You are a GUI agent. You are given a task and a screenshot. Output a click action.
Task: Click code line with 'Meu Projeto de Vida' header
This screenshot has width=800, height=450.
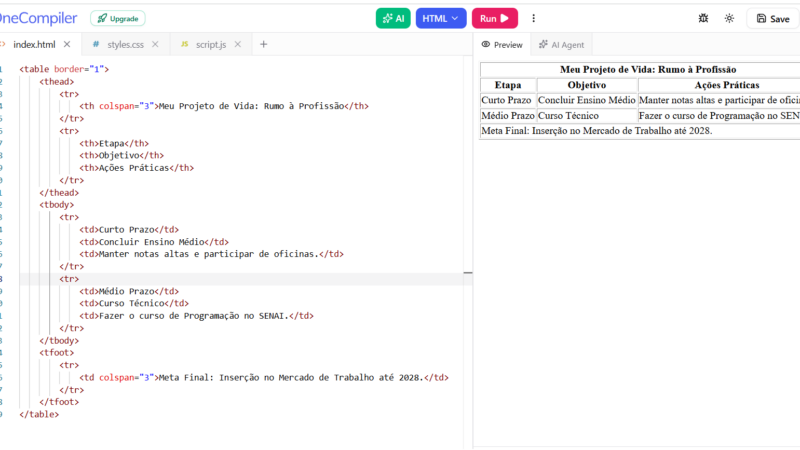click(223, 106)
